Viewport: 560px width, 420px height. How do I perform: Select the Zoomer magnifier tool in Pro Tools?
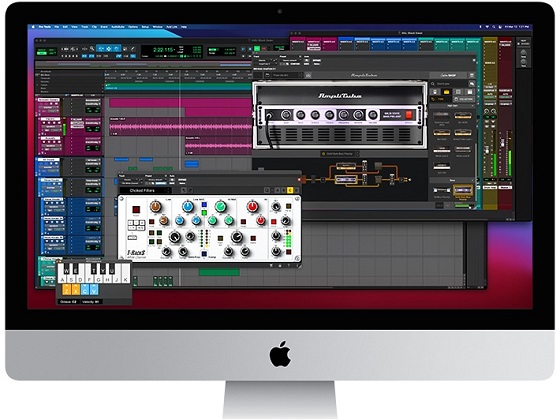coord(92,49)
